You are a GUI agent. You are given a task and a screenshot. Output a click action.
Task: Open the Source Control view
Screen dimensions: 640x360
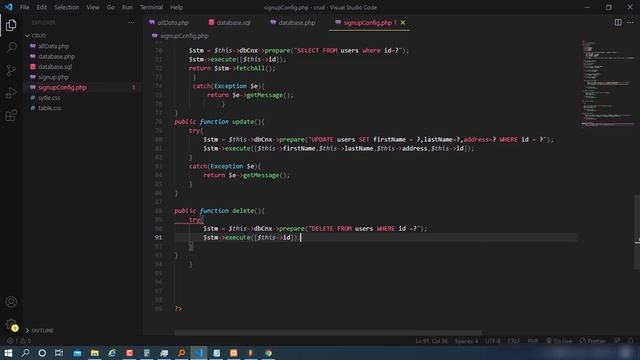[11, 70]
